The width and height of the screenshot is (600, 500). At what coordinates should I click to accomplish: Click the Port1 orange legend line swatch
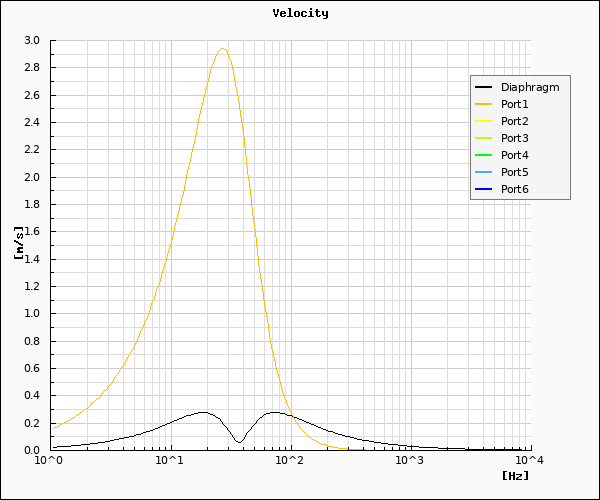(x=485, y=104)
